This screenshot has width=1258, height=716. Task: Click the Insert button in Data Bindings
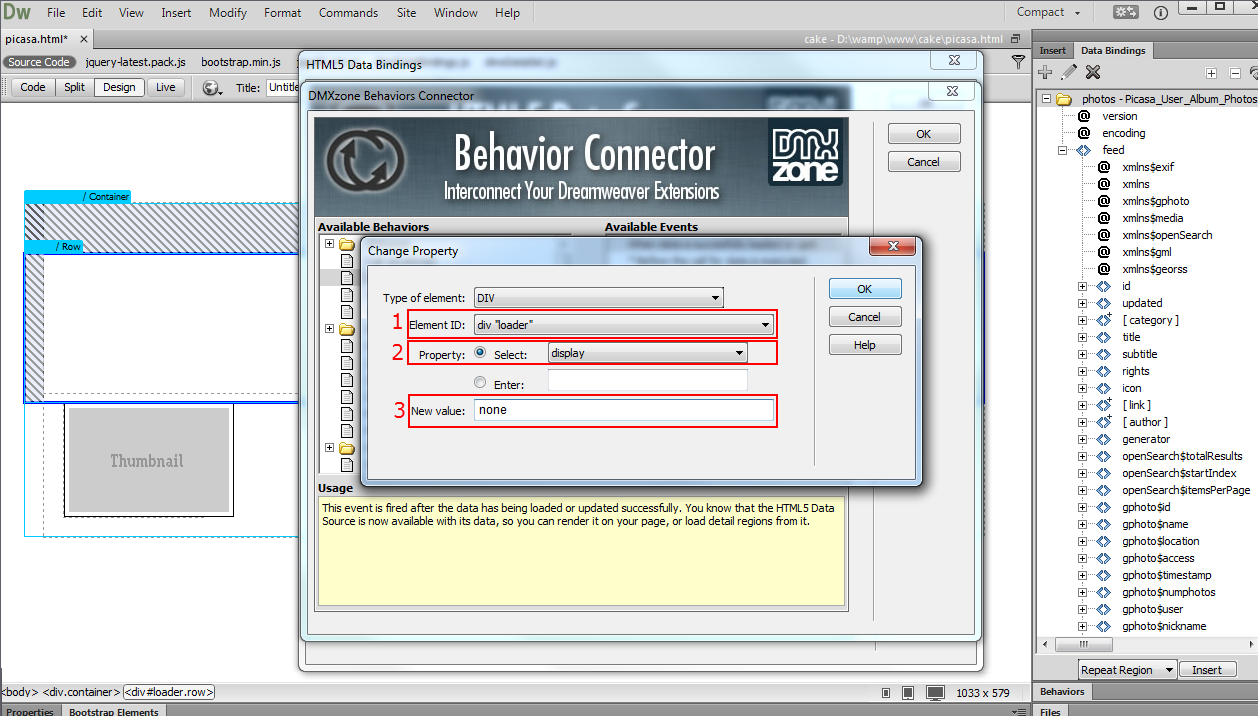tap(1207, 670)
